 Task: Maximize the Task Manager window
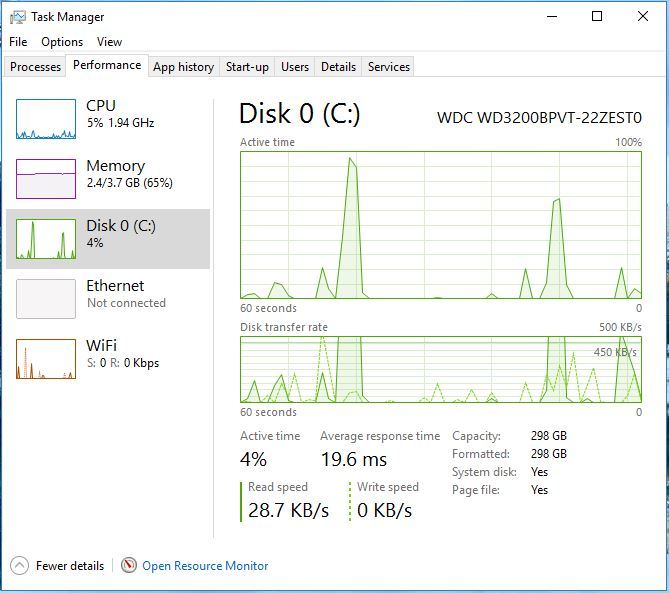(x=597, y=17)
